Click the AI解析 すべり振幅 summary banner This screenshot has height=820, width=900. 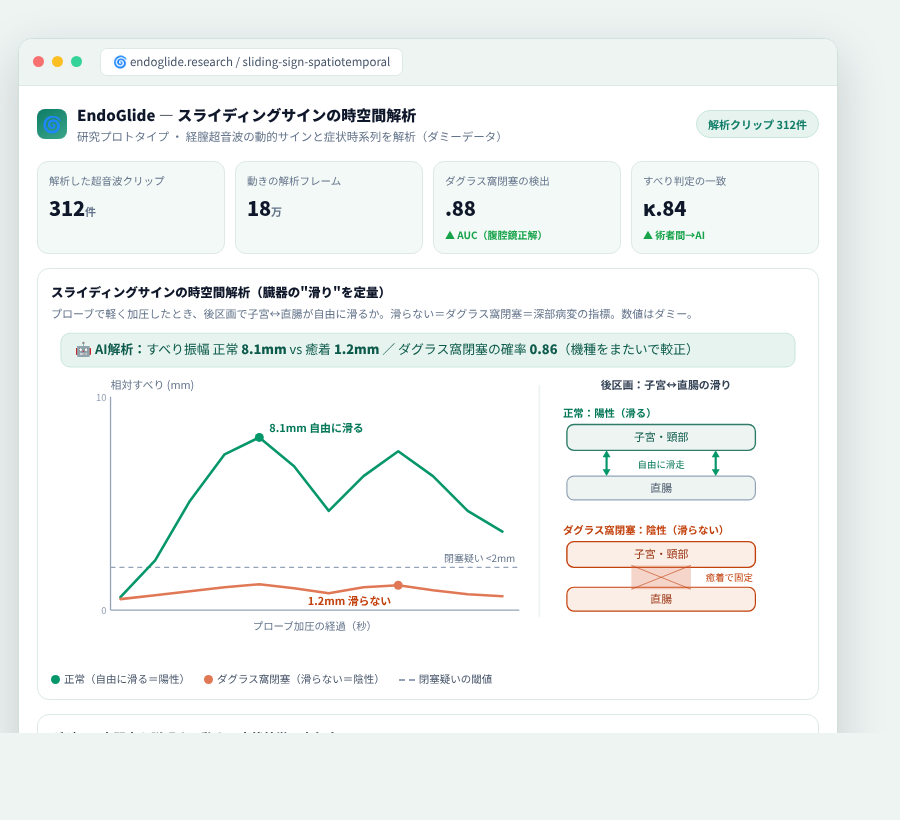428,350
